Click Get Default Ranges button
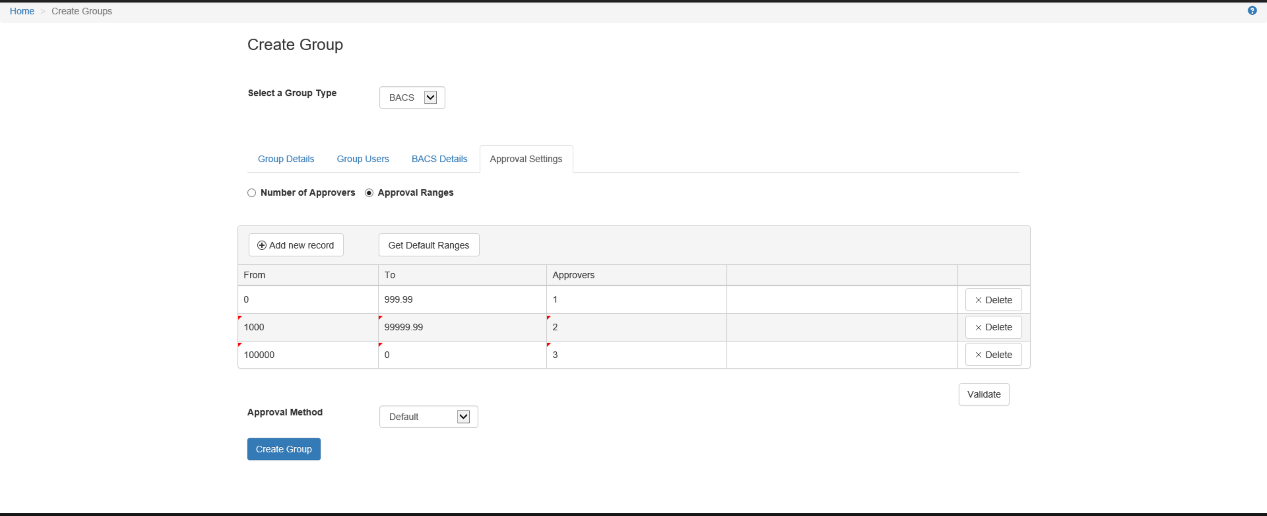 429,245
